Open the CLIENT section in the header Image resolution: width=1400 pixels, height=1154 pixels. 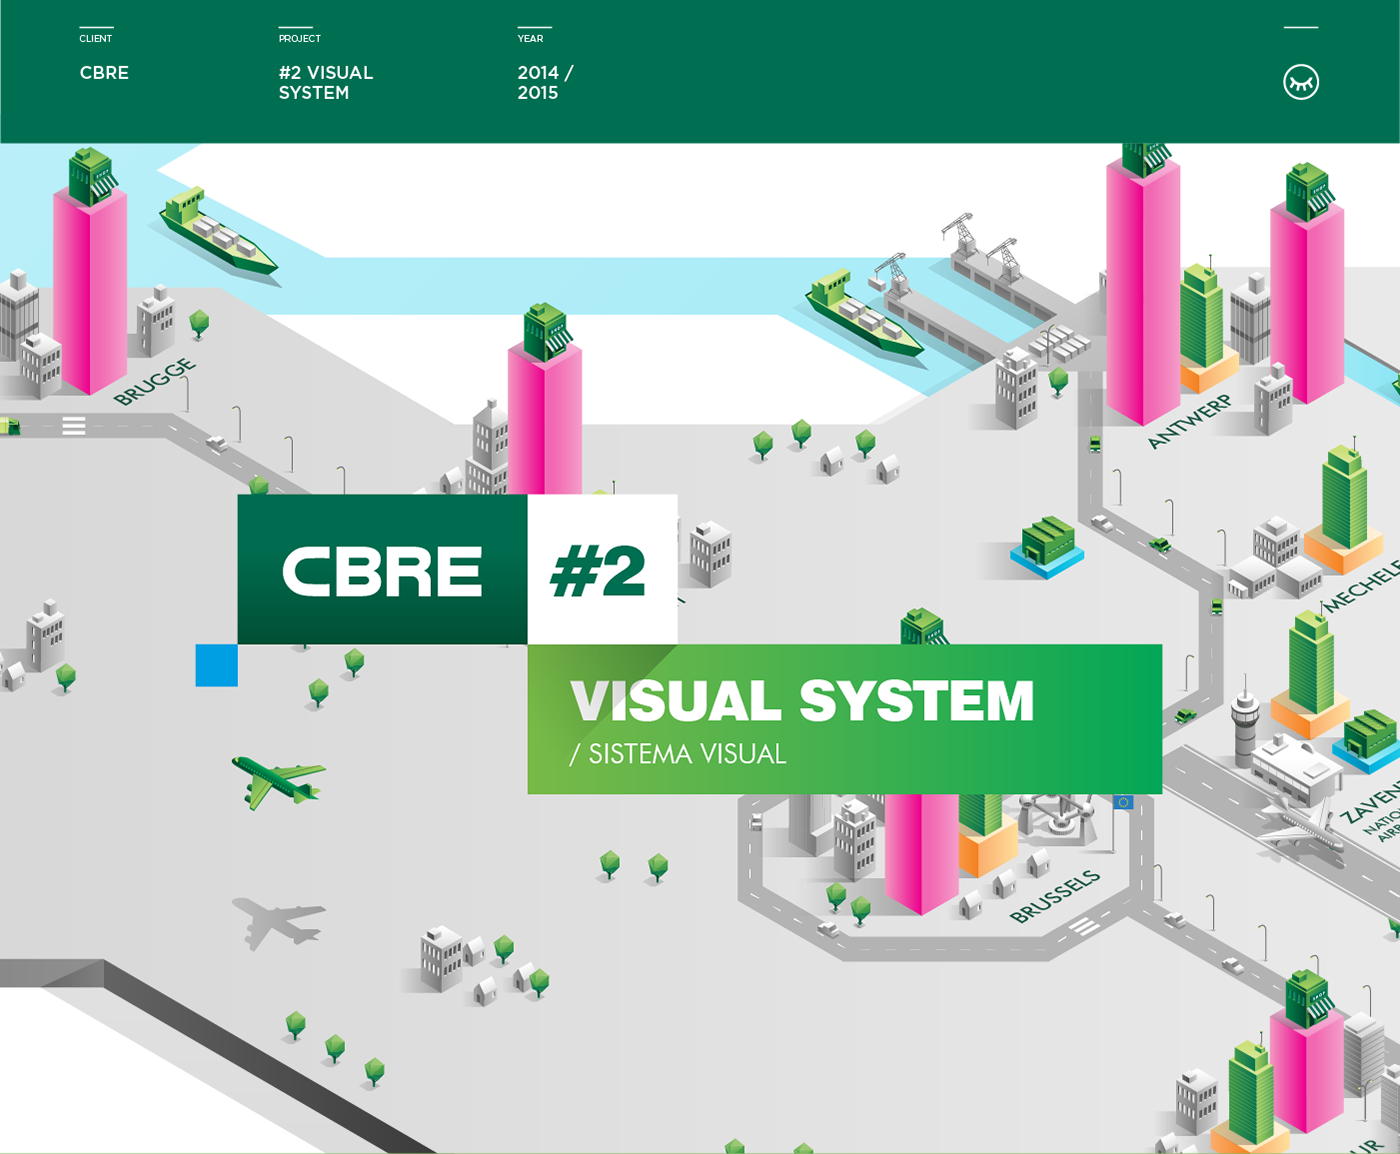pyautogui.click(x=96, y=38)
